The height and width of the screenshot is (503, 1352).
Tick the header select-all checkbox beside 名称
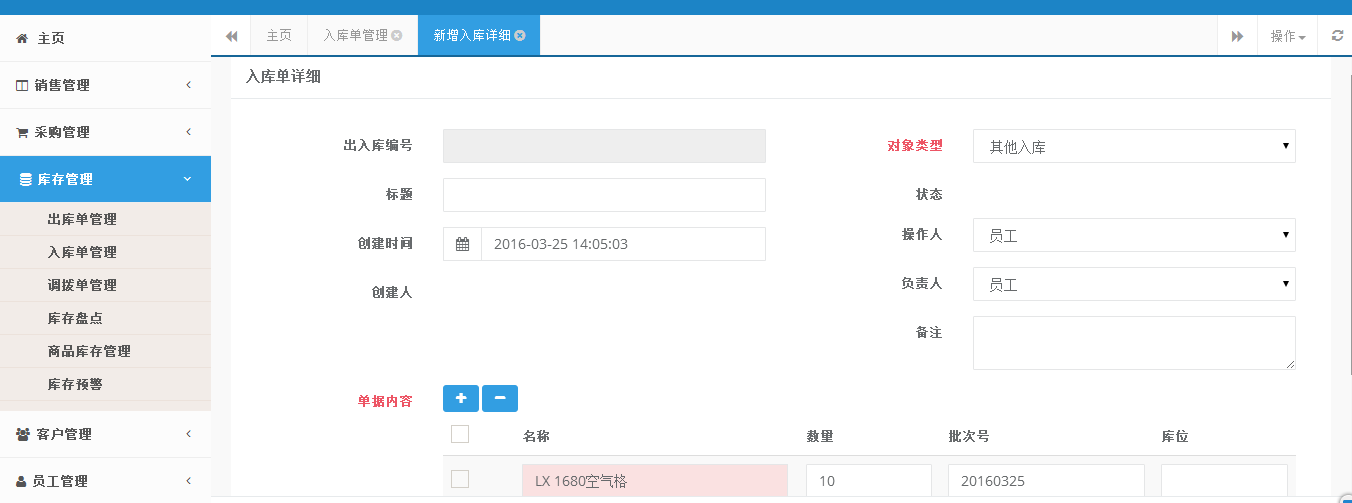460,434
